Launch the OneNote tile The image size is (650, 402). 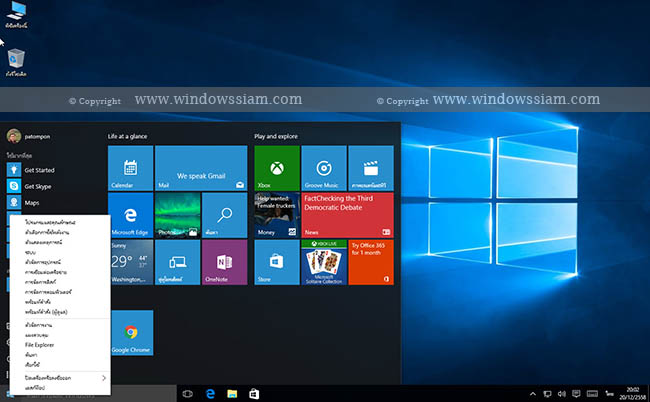(225, 262)
